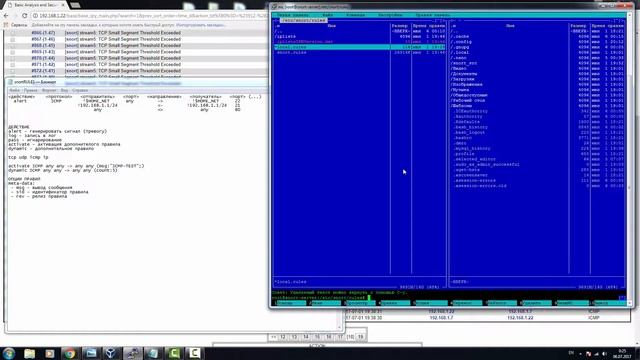
Task: Open the volume control in system tray
Action: tap(604, 353)
